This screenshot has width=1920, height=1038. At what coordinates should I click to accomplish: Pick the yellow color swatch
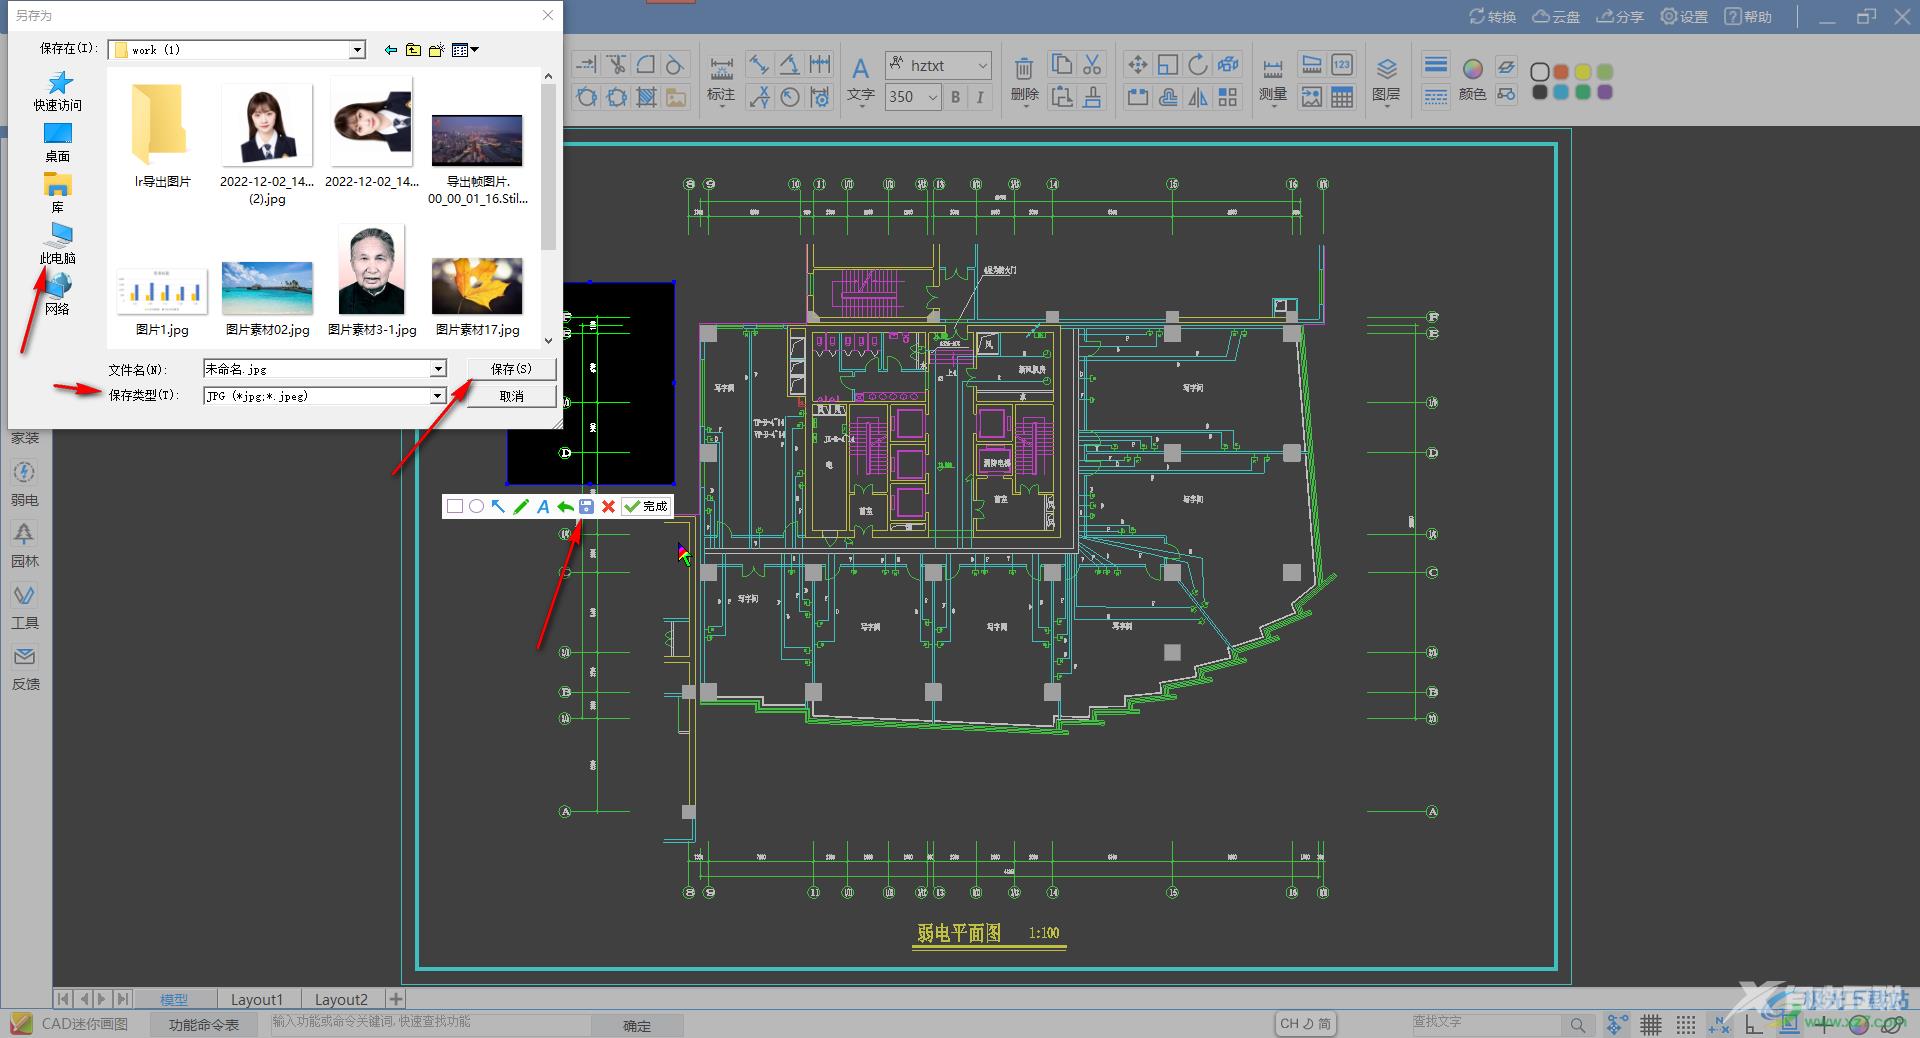tap(1583, 72)
